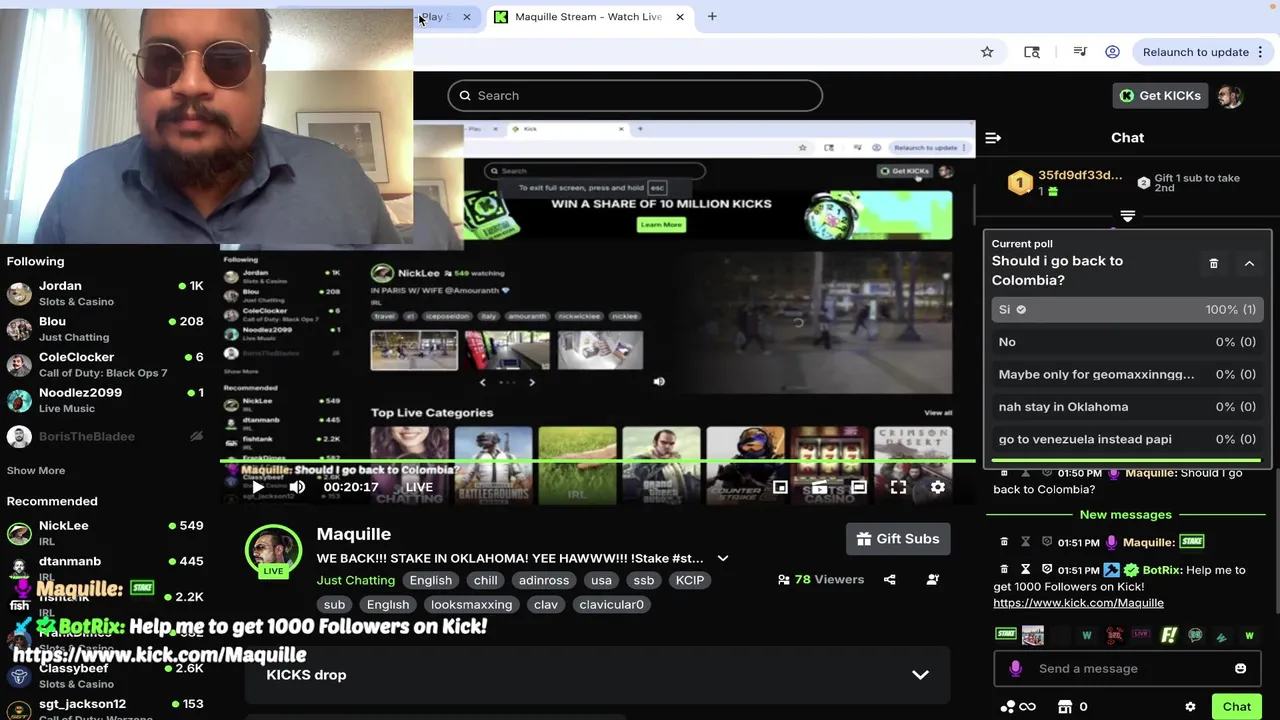Delete the current poll with the trash icon

(x=1214, y=263)
